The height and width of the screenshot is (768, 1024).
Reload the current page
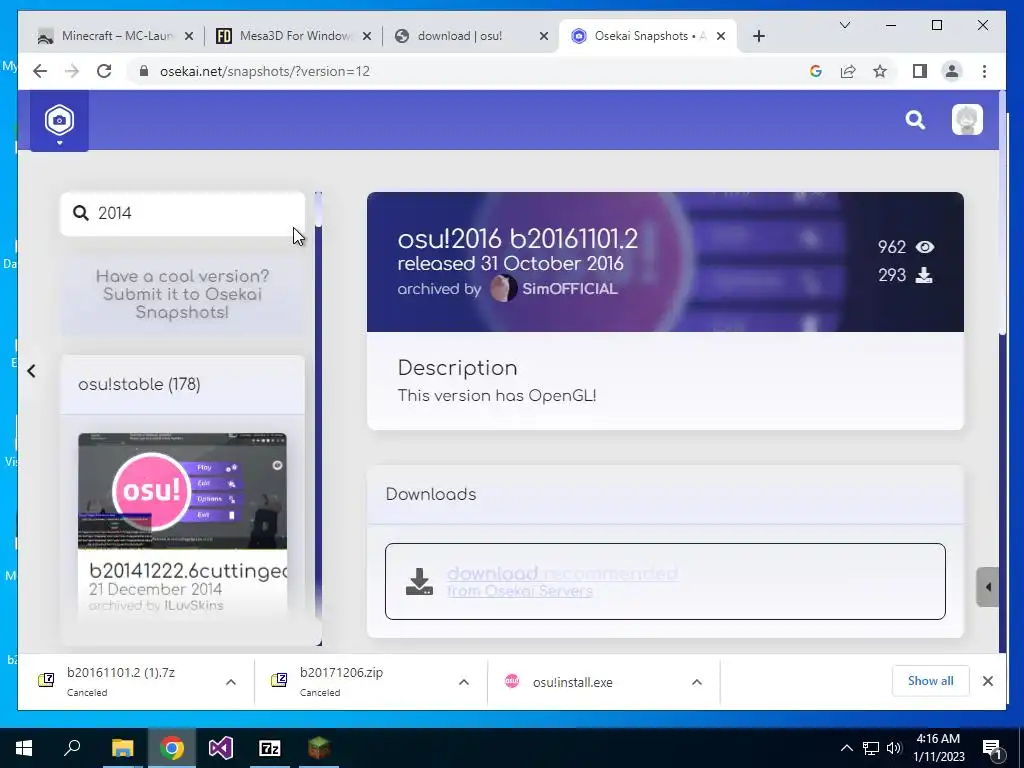(104, 71)
